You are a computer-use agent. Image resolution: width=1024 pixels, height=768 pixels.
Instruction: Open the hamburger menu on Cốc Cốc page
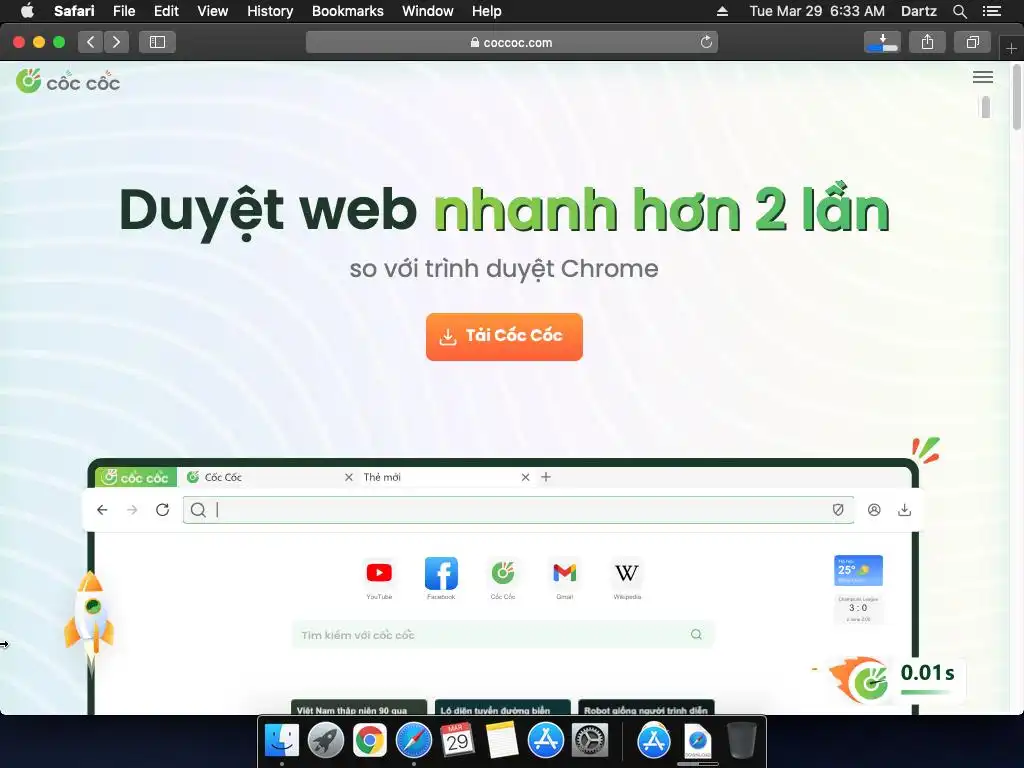pyautogui.click(x=982, y=77)
